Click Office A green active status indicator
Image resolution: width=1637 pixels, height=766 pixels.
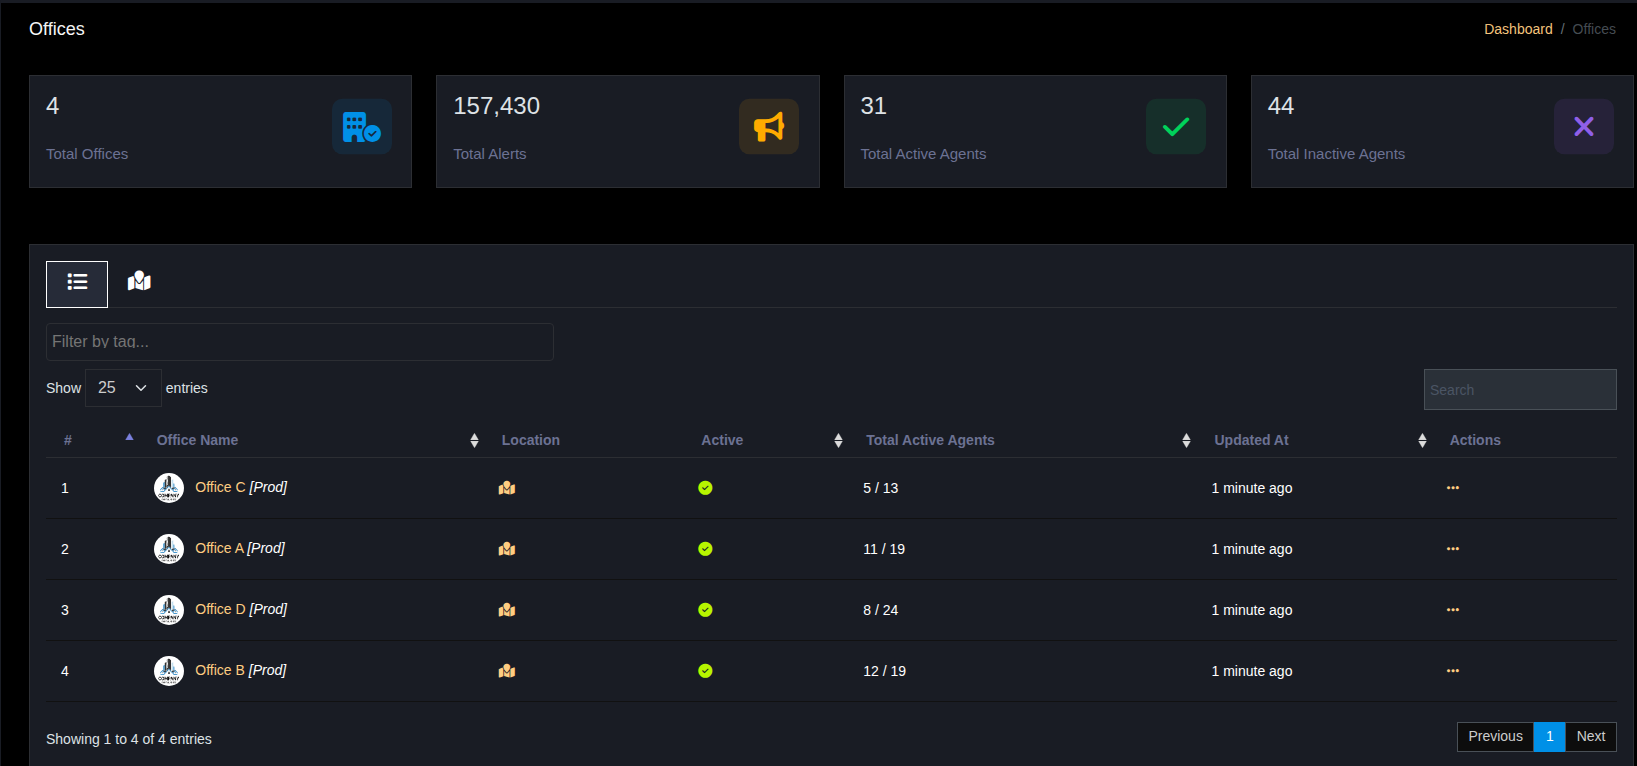pos(705,549)
